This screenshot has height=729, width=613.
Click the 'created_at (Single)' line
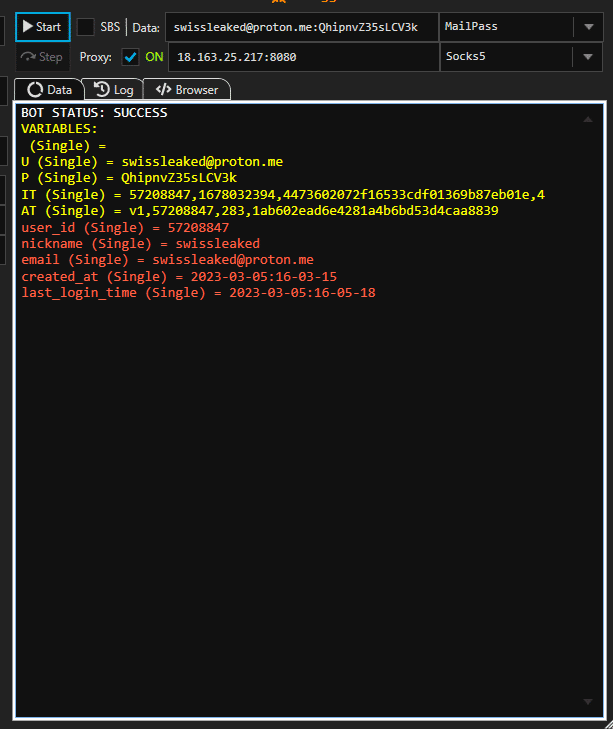tap(179, 277)
